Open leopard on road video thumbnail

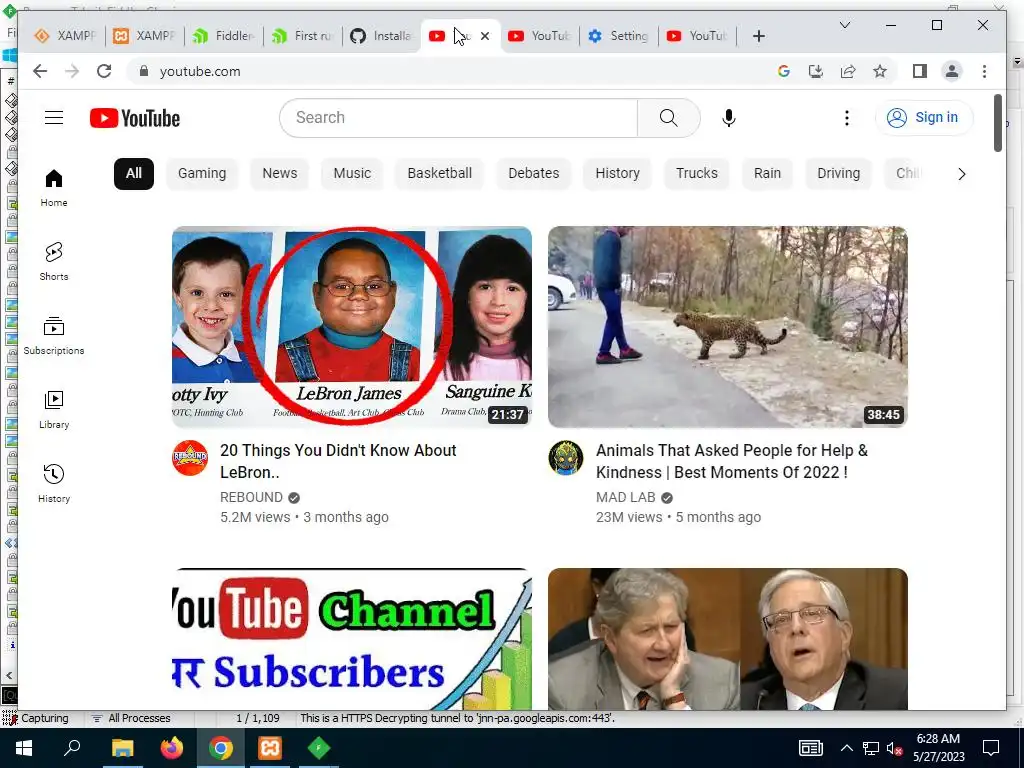pos(728,327)
